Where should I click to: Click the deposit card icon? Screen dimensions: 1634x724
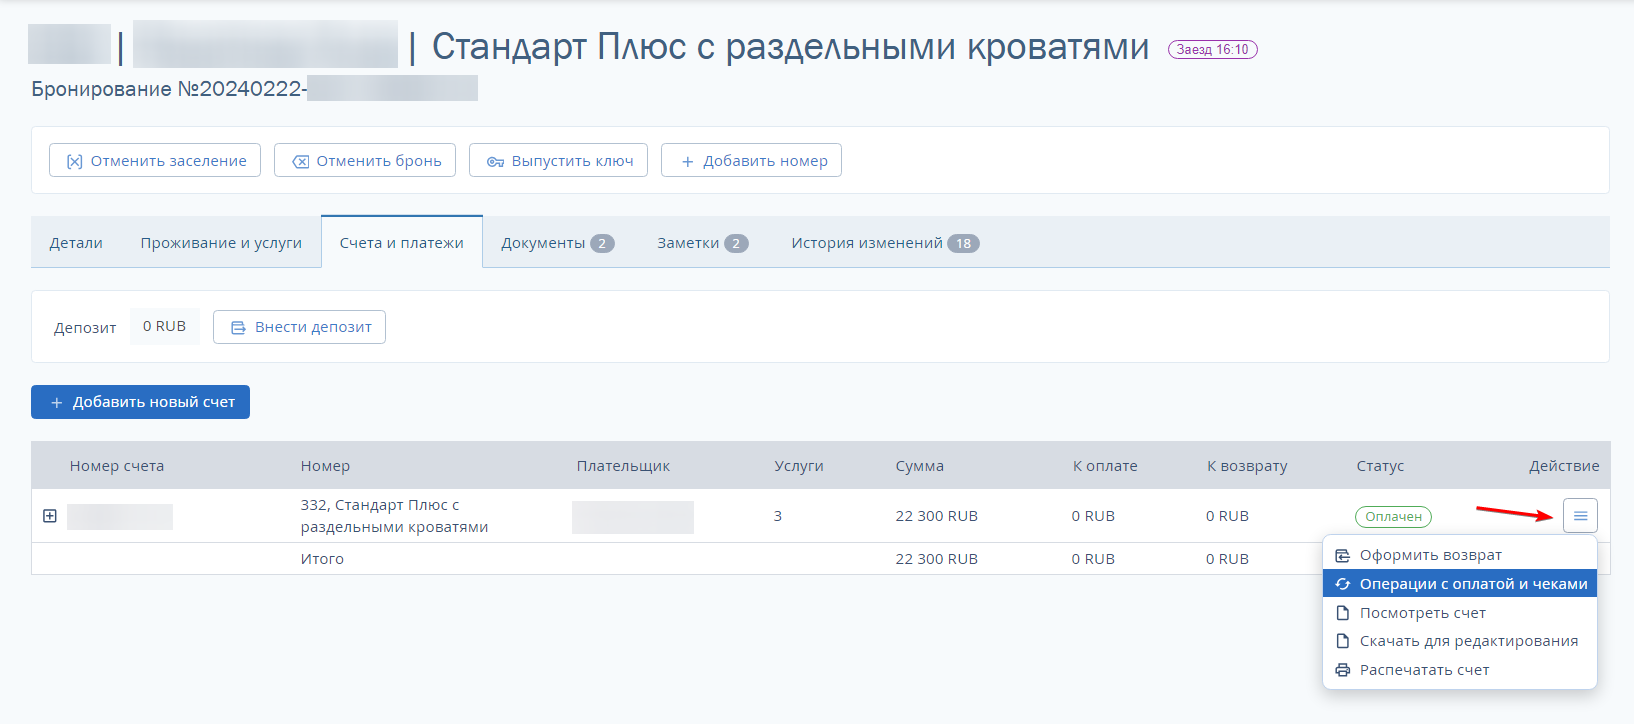[238, 327]
